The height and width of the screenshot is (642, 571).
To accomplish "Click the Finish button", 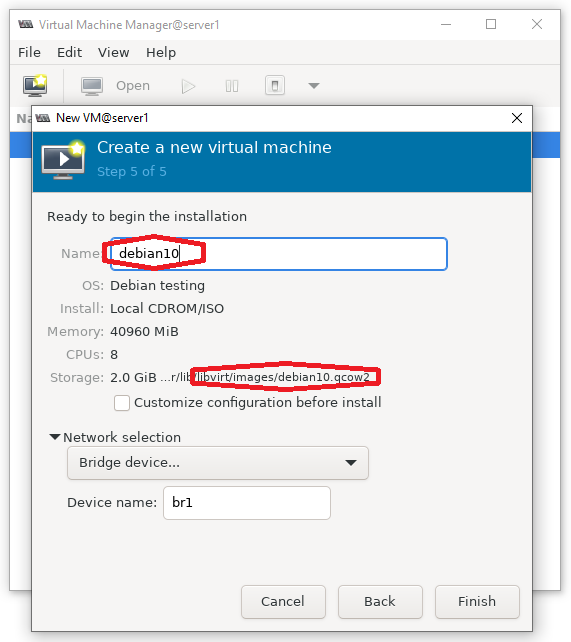I will click(x=477, y=601).
